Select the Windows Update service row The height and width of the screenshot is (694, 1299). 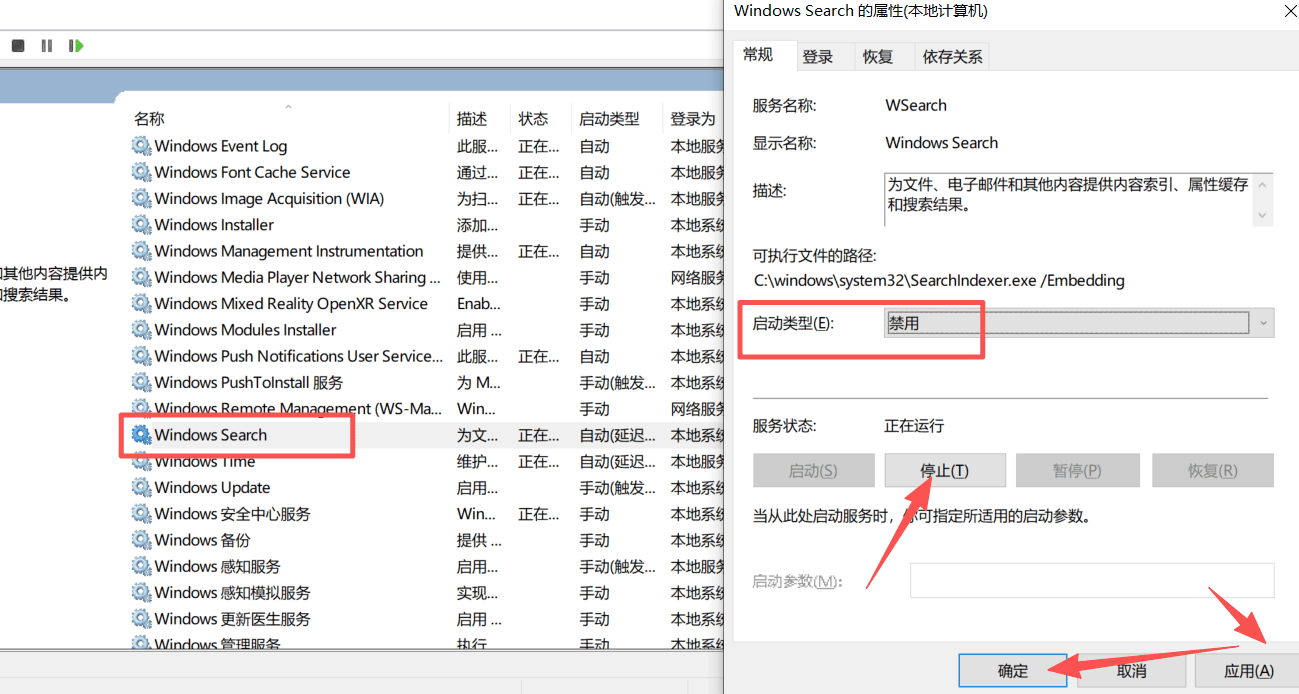point(427,487)
